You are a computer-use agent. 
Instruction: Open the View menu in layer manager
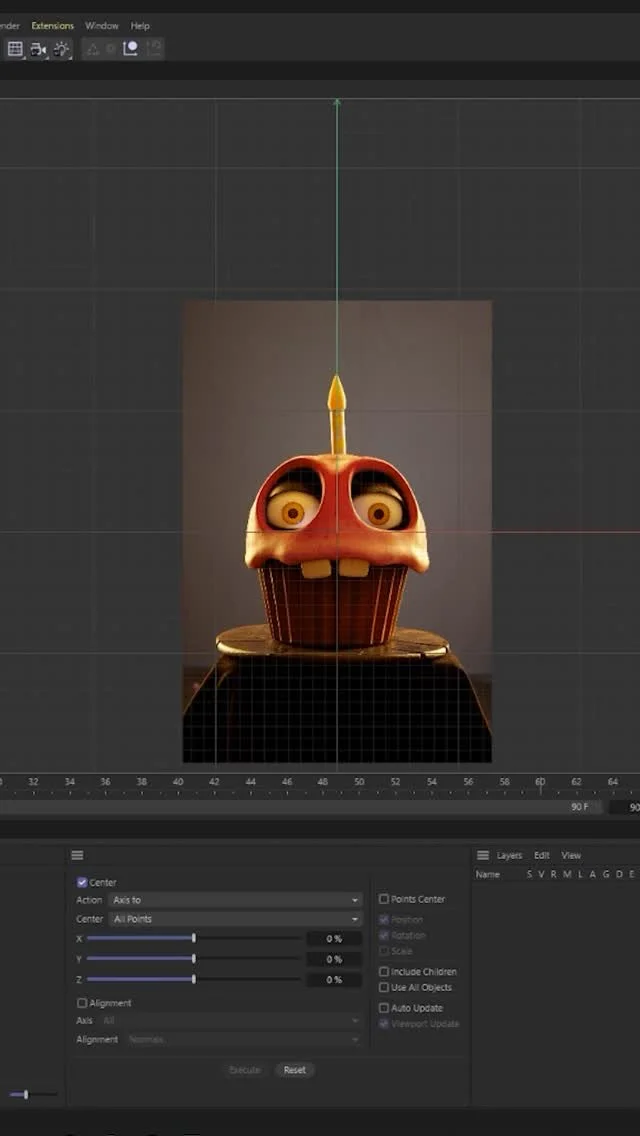[x=571, y=856]
